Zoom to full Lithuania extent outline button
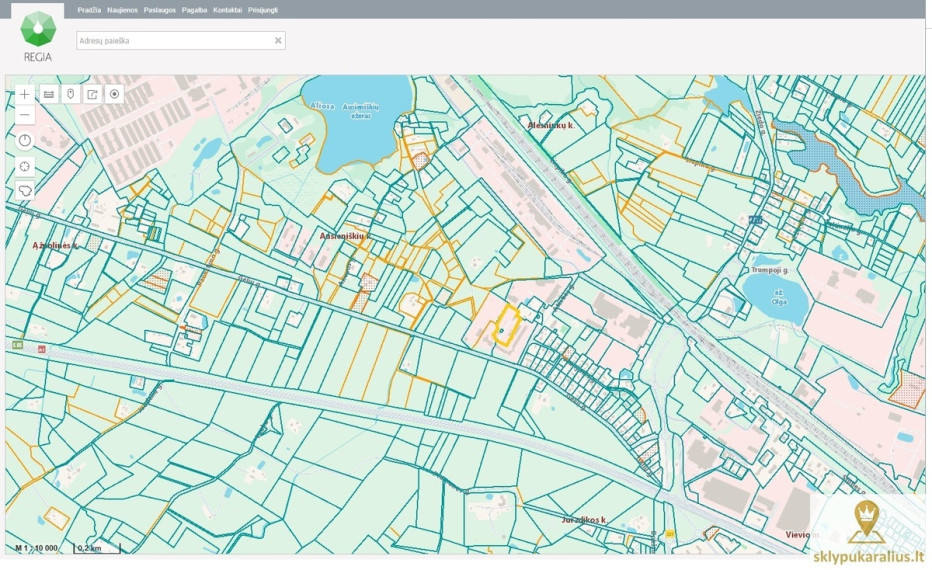The width and height of the screenshot is (932, 570). tap(24, 191)
